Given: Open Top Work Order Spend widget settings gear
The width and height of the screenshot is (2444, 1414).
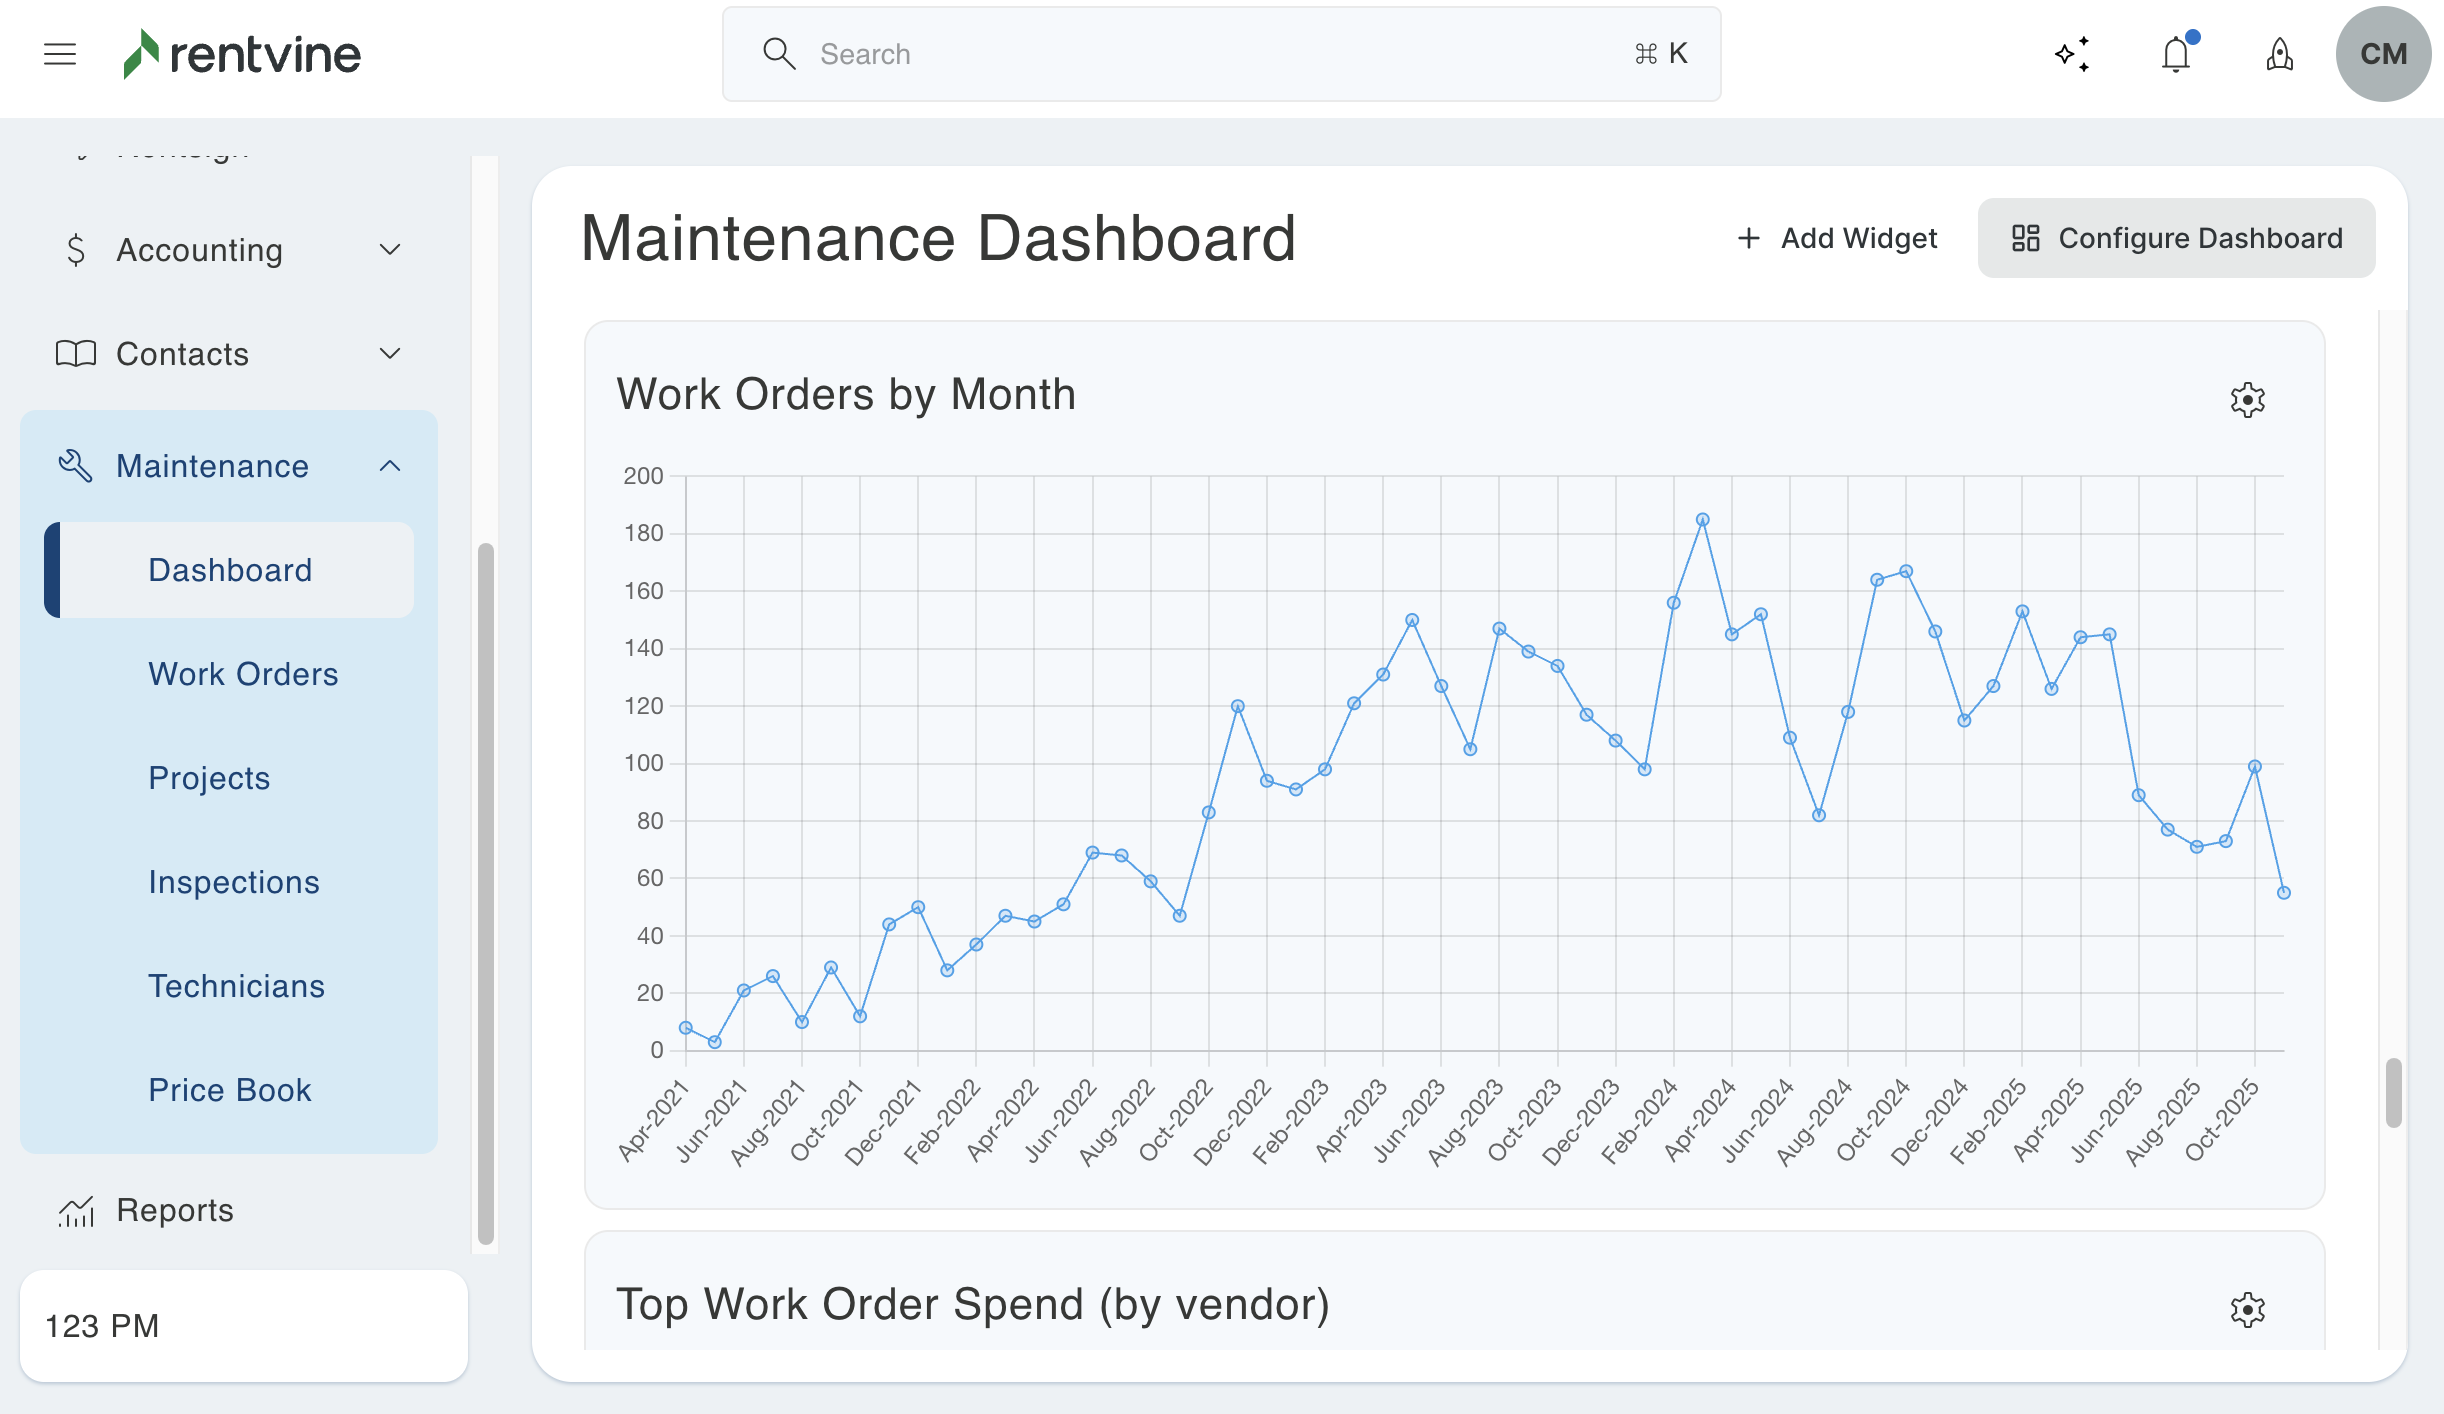Looking at the screenshot, I should point(2247,1309).
